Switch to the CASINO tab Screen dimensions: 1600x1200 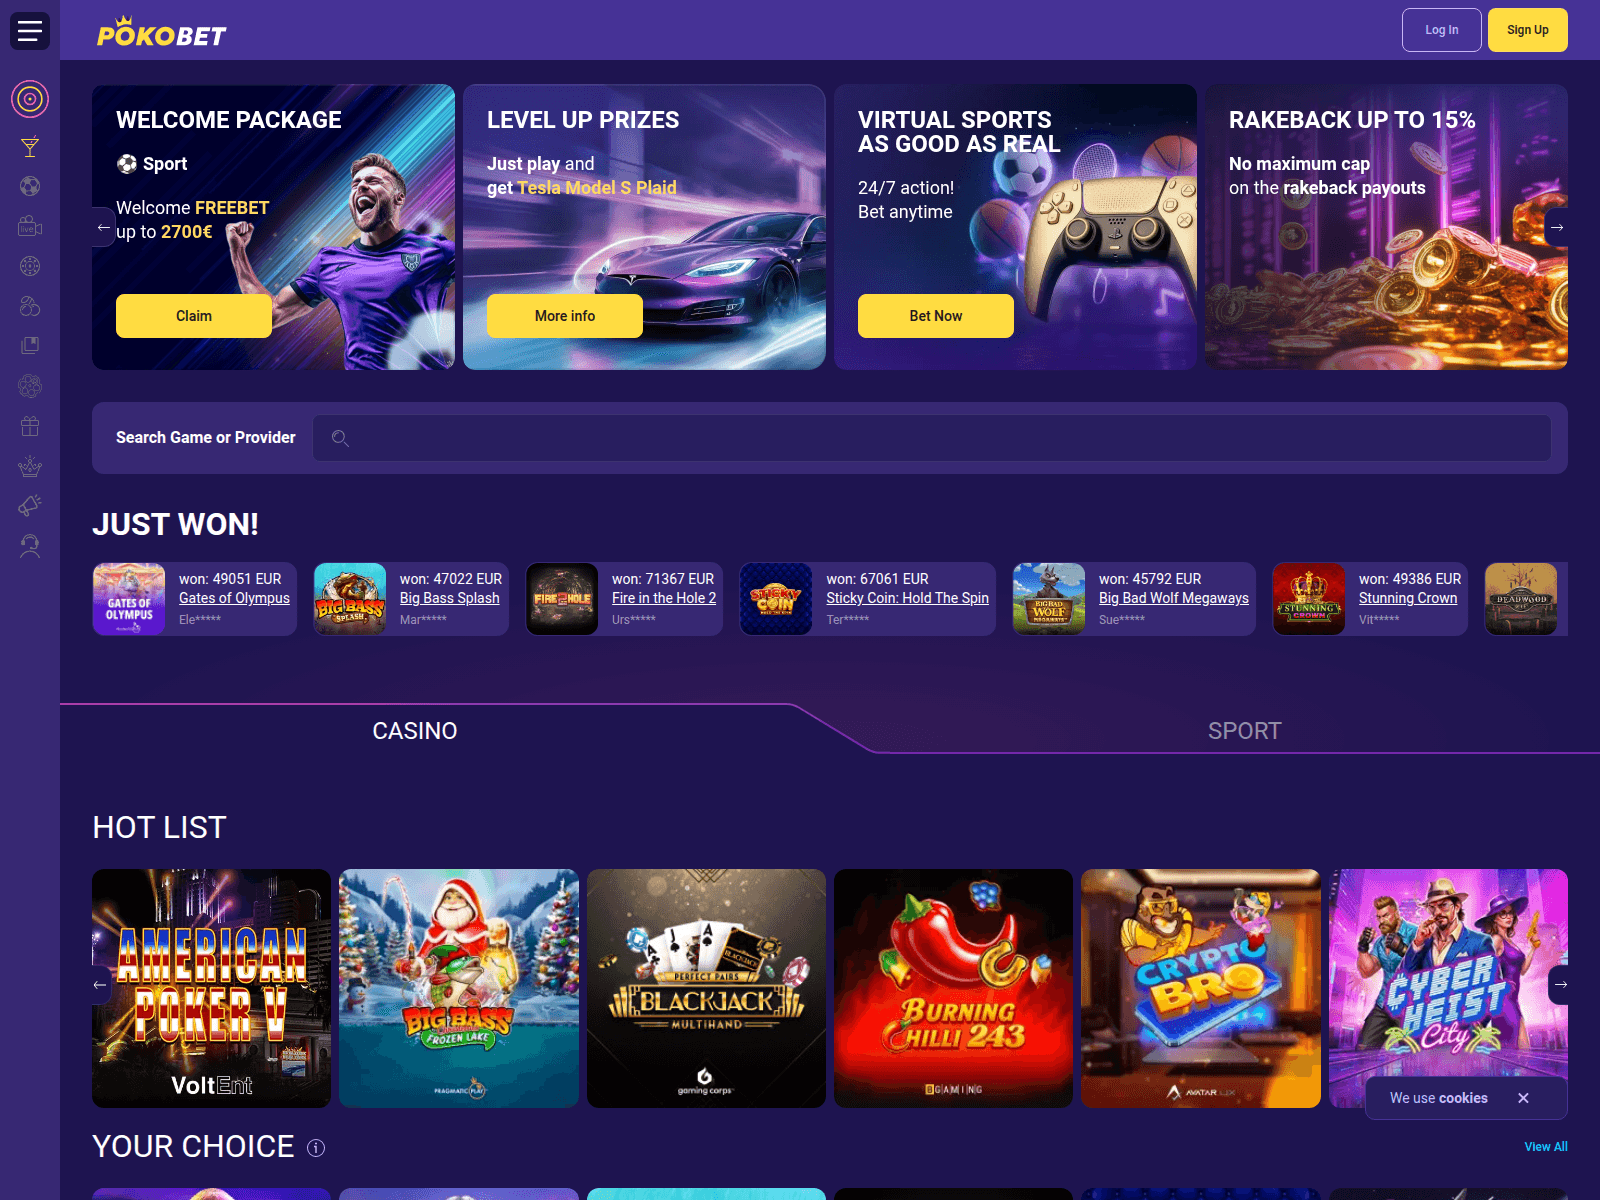point(415,731)
